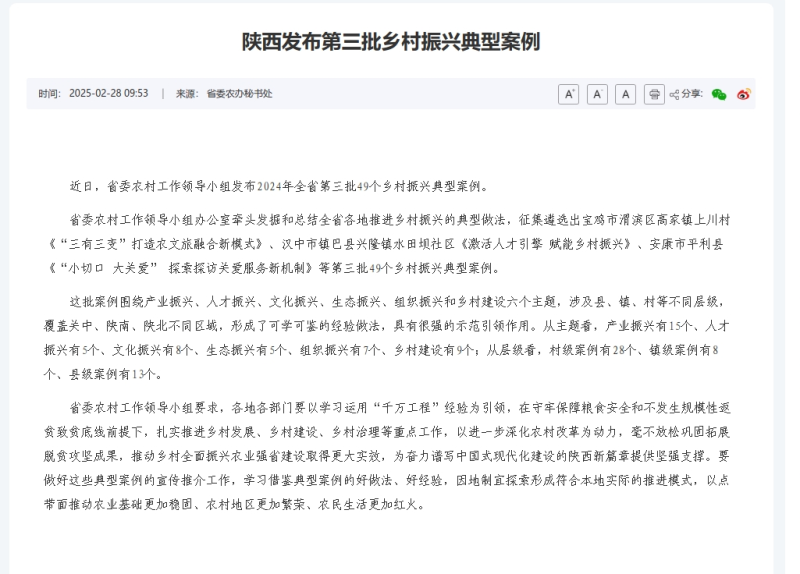This screenshot has height=574, width=800.
Task: Increase font size with A+ button
Action: (x=568, y=94)
